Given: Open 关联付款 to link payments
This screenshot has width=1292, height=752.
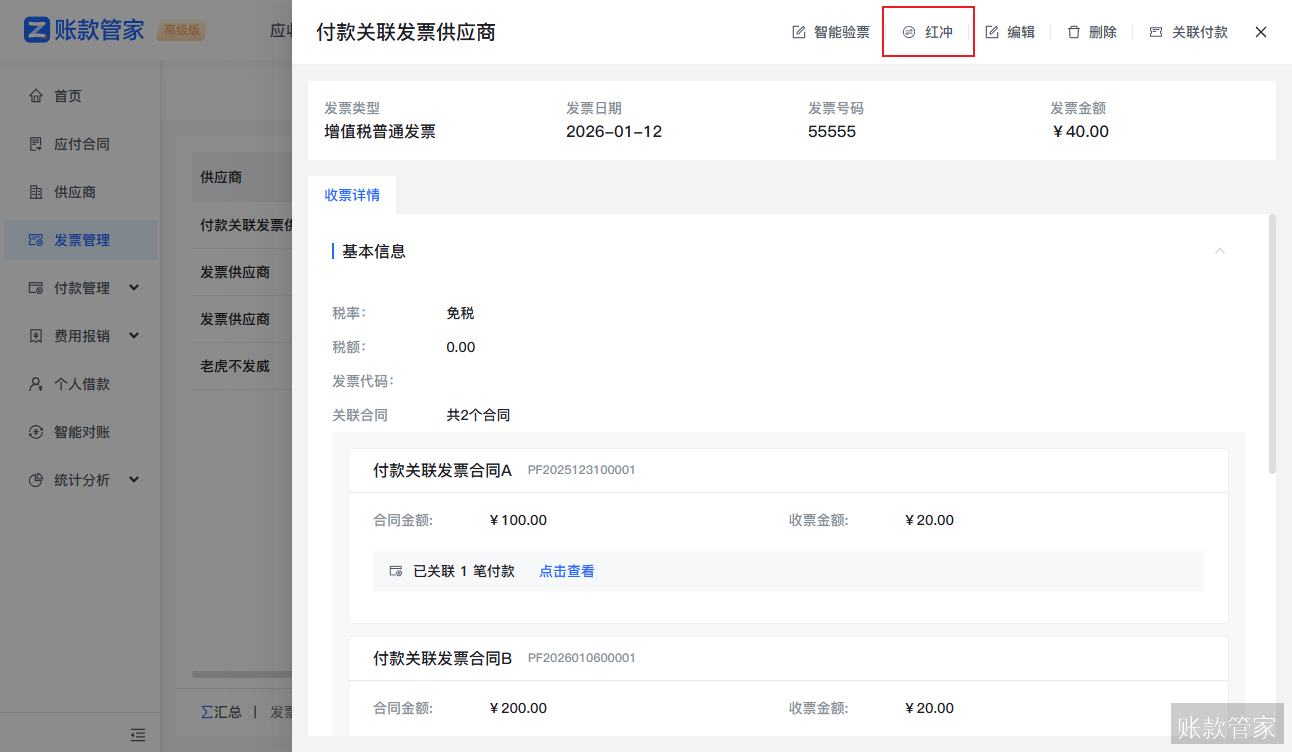Looking at the screenshot, I should (x=1188, y=31).
